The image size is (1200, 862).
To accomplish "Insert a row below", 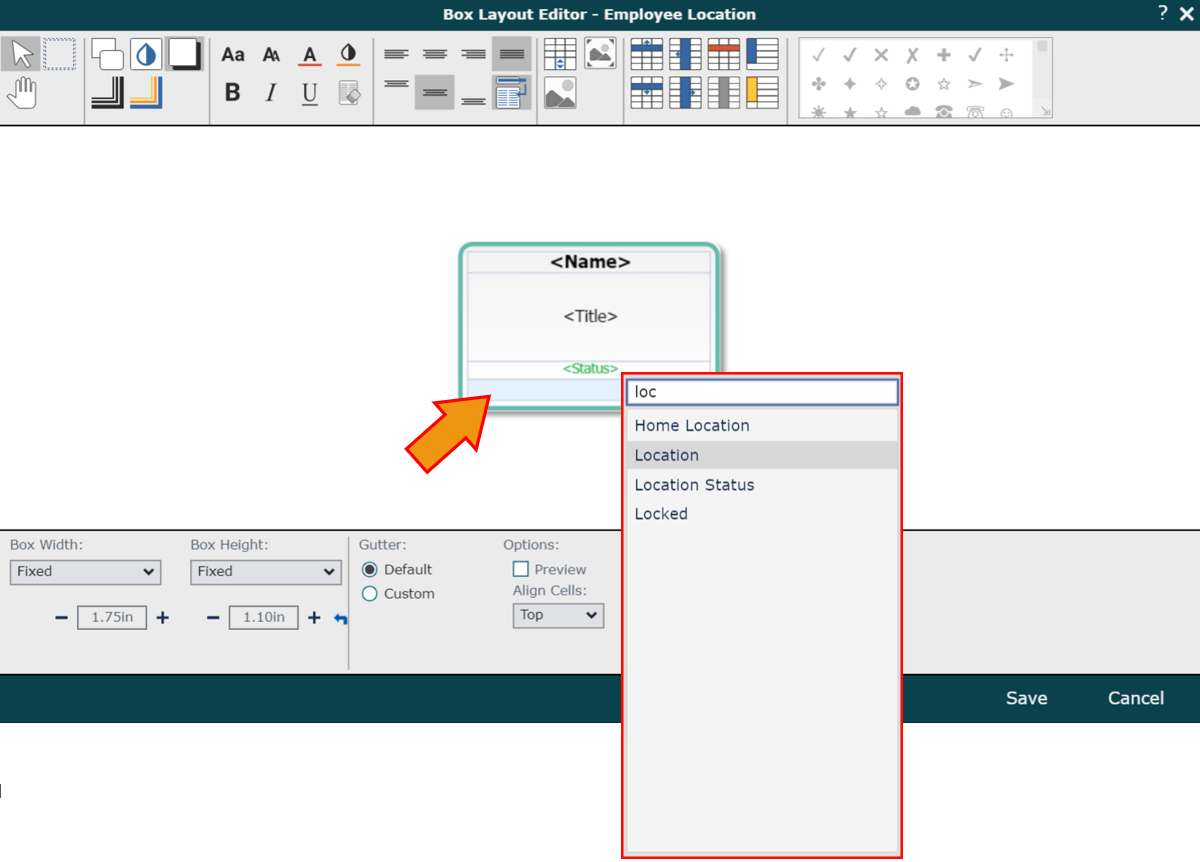I will click(x=648, y=93).
